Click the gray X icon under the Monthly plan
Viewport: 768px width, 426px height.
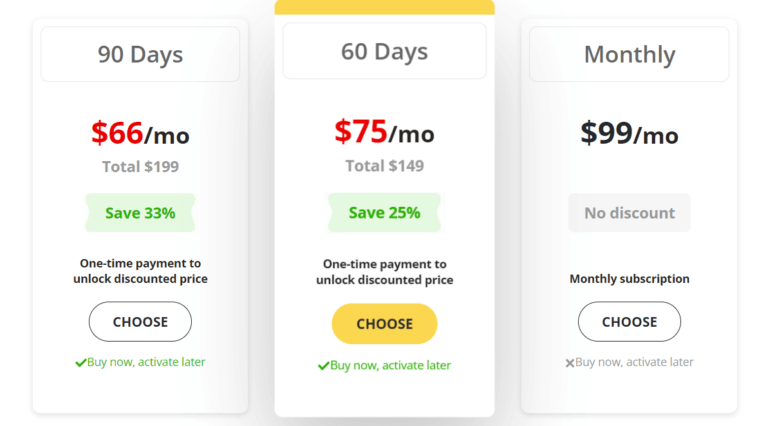570,363
